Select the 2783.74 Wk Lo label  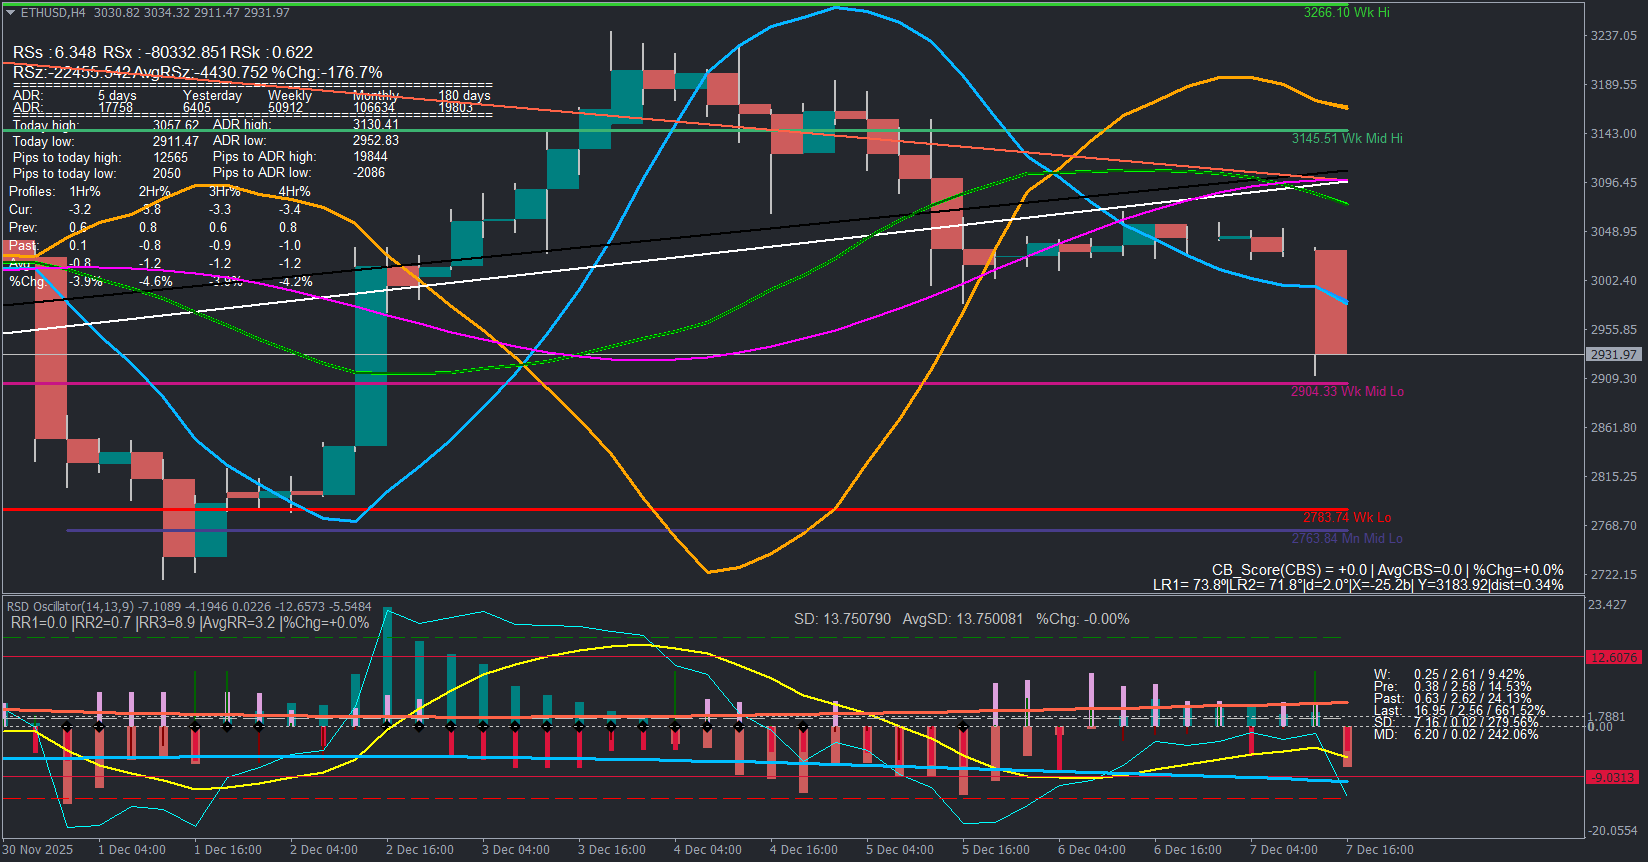[1346, 518]
